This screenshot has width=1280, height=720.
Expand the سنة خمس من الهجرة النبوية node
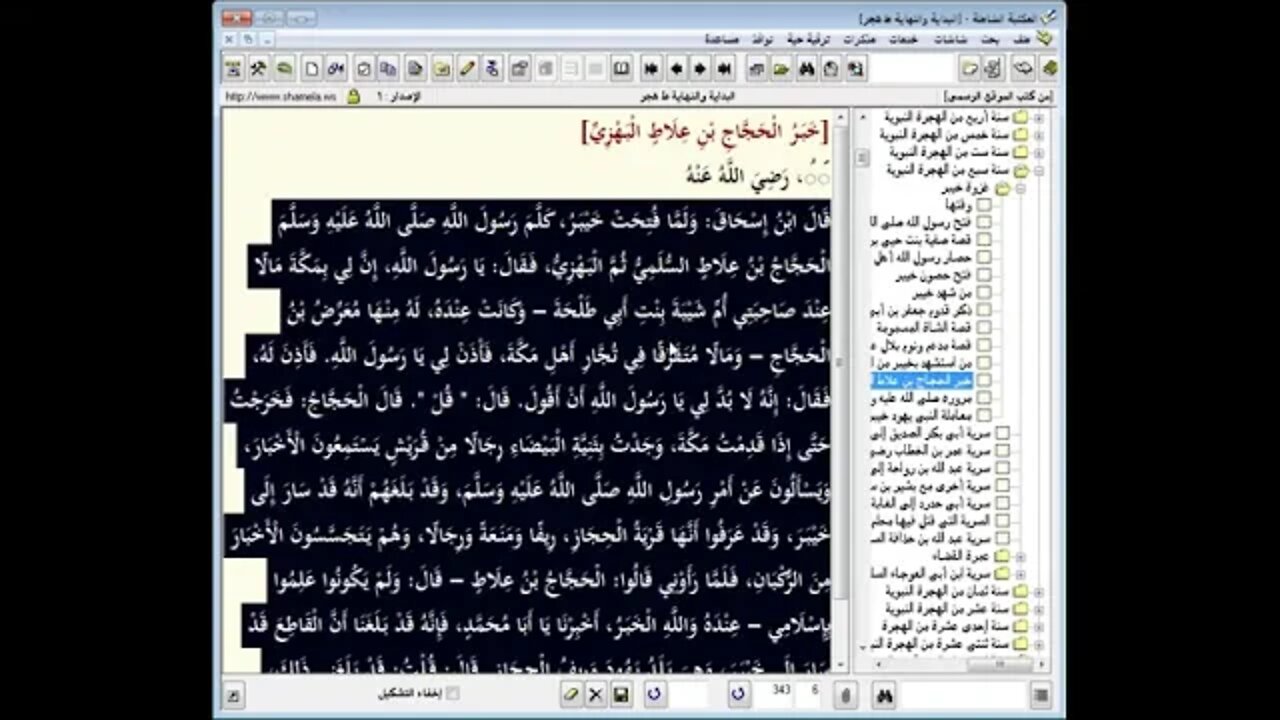point(1039,134)
